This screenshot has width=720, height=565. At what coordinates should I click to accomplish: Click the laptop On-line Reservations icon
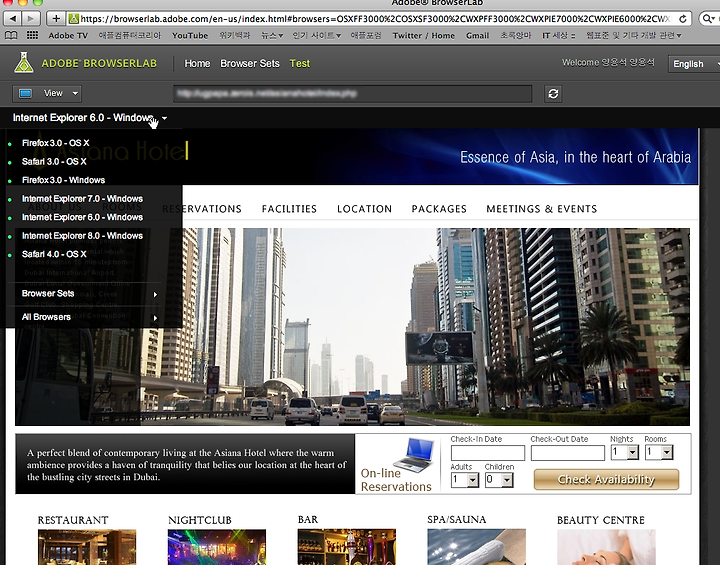(x=413, y=455)
